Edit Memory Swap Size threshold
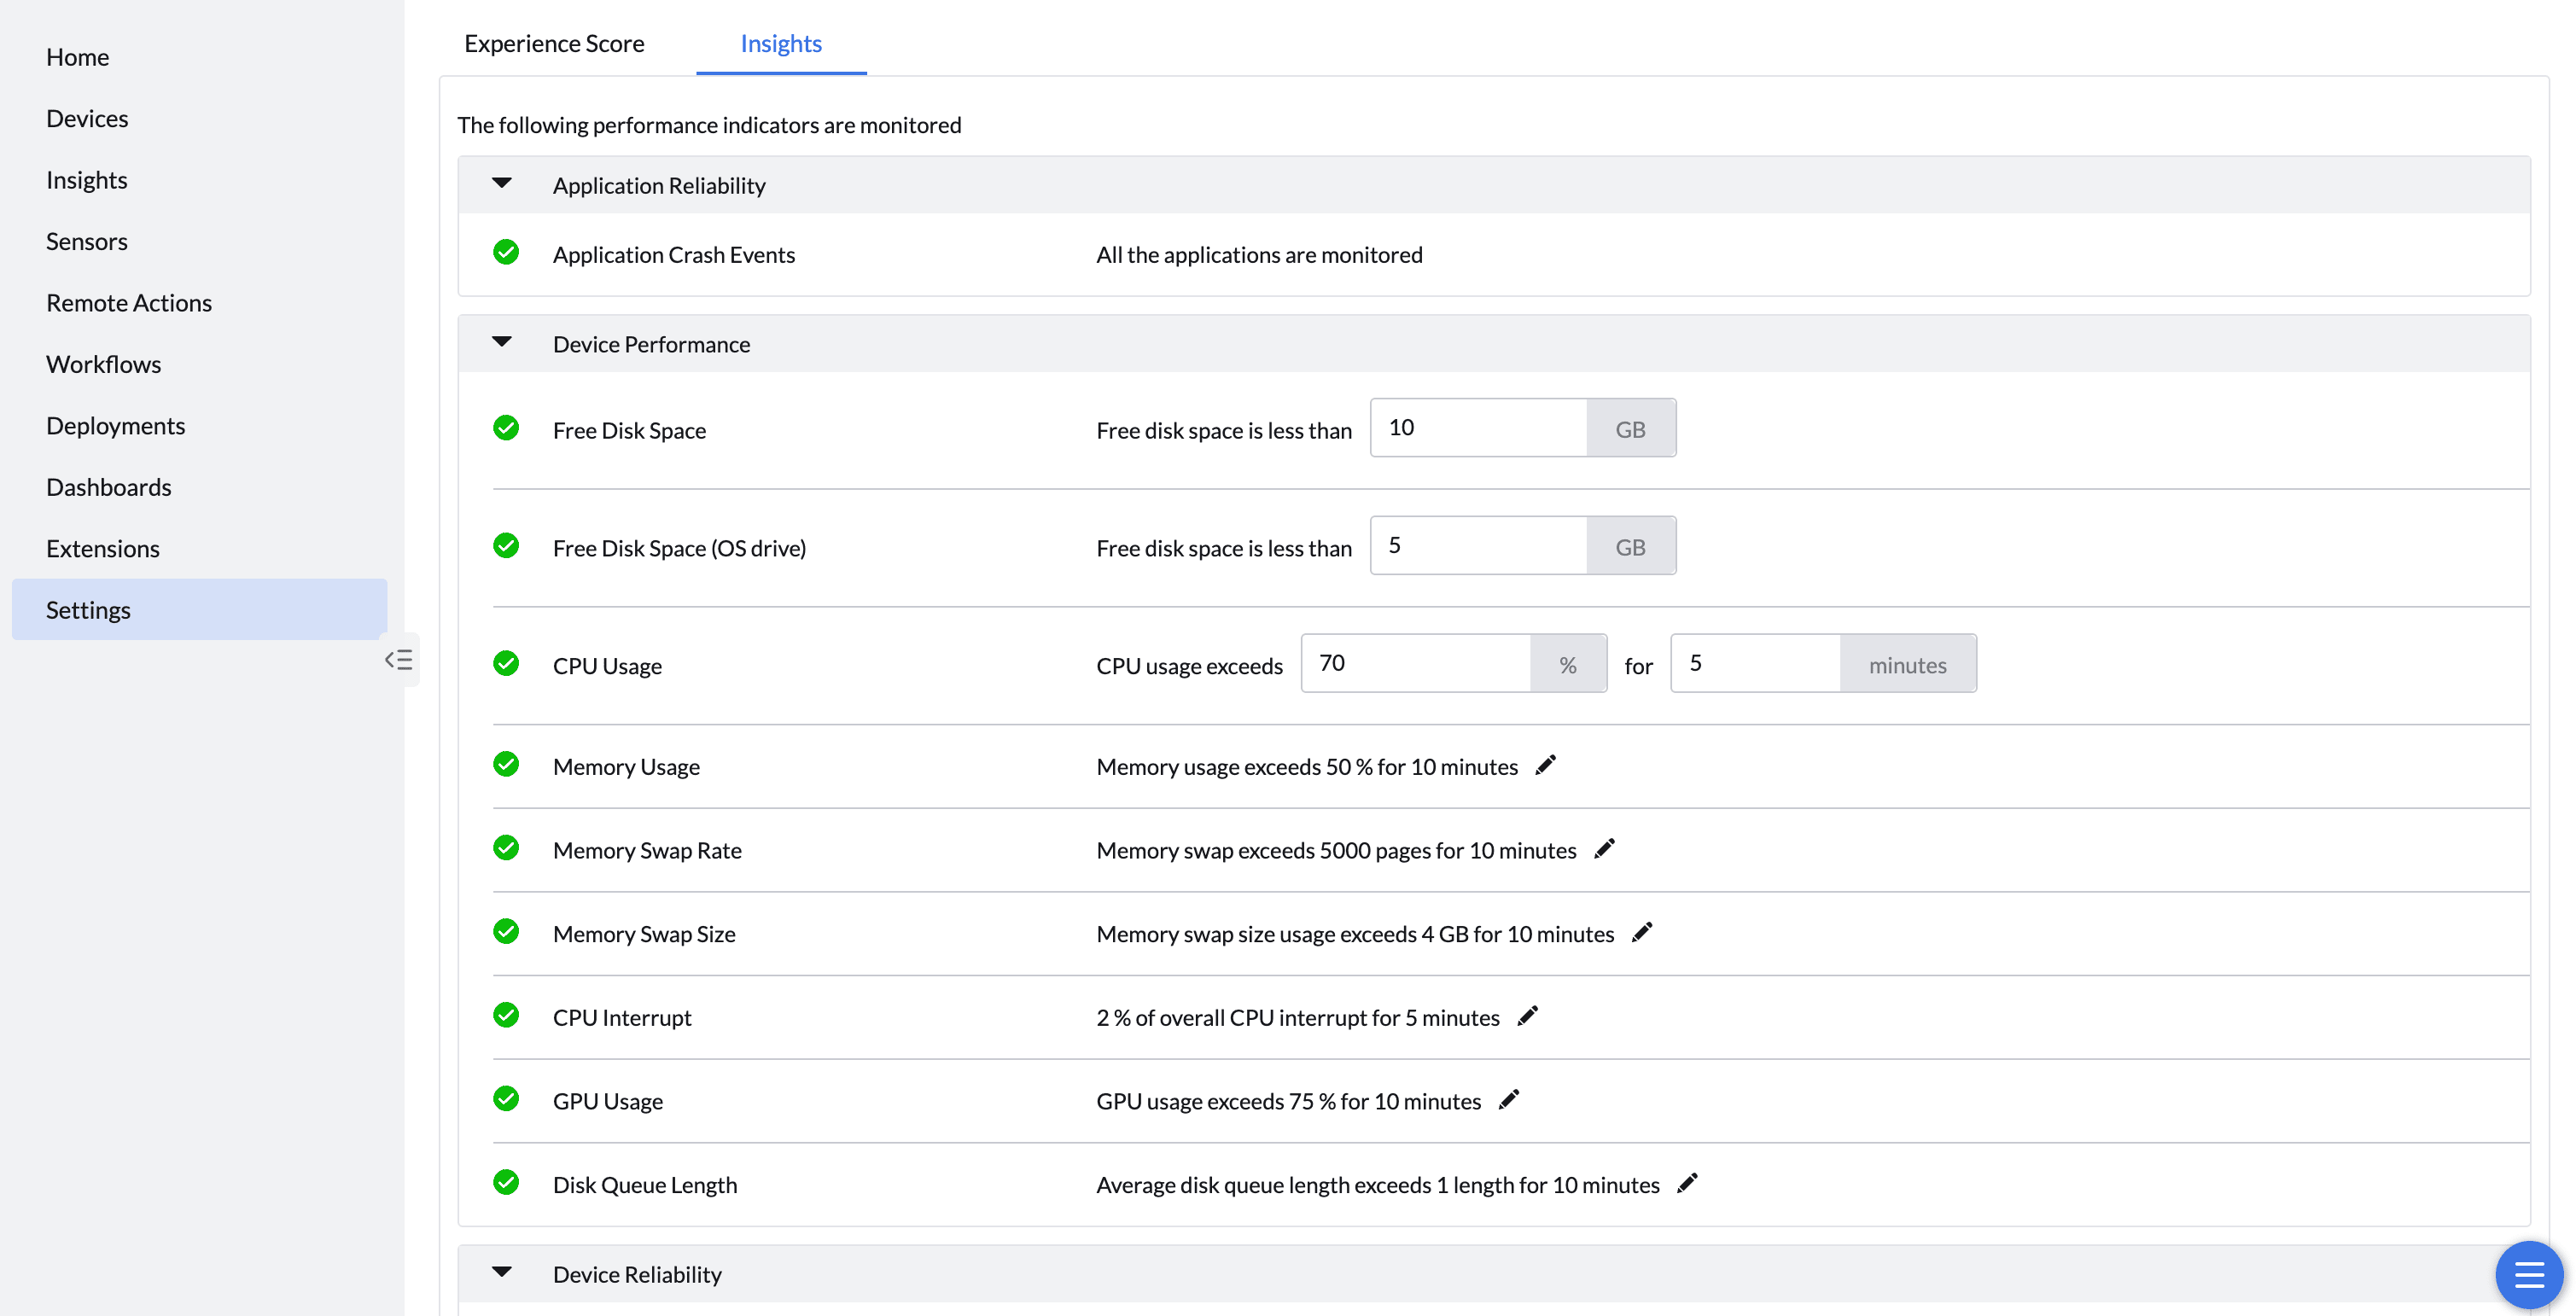 click(x=1641, y=932)
